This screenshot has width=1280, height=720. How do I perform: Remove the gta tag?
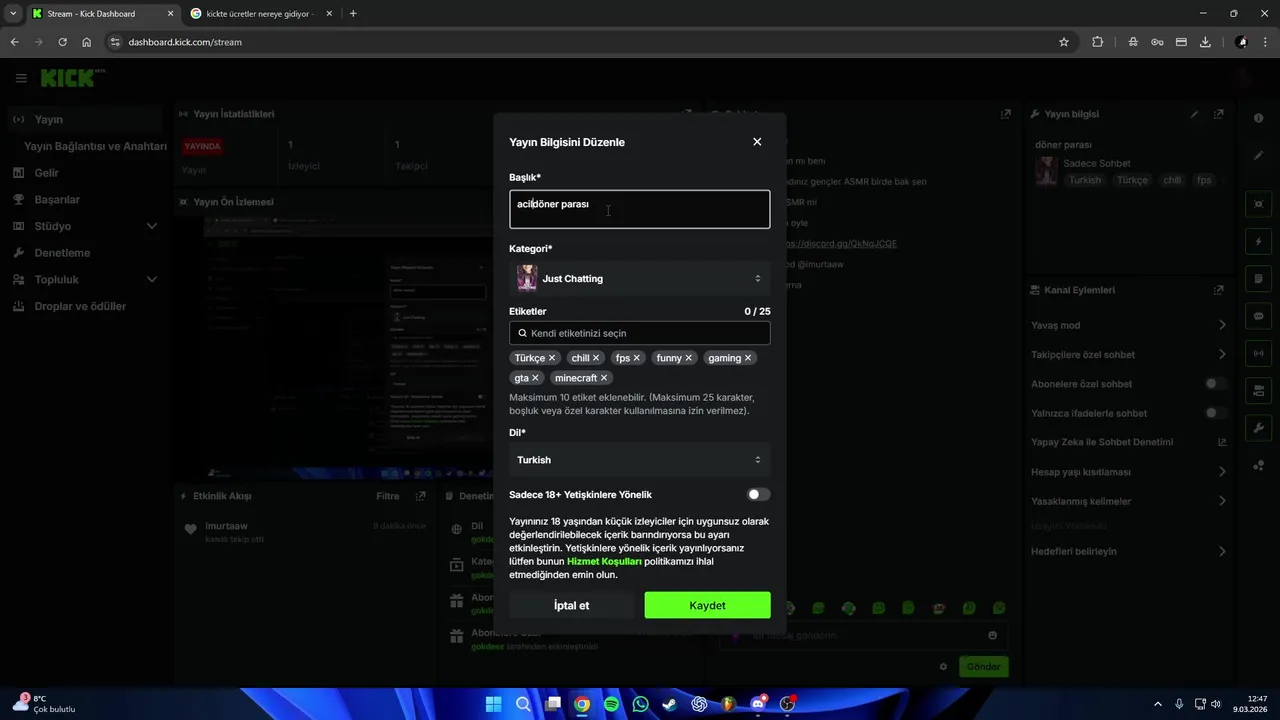pos(535,378)
